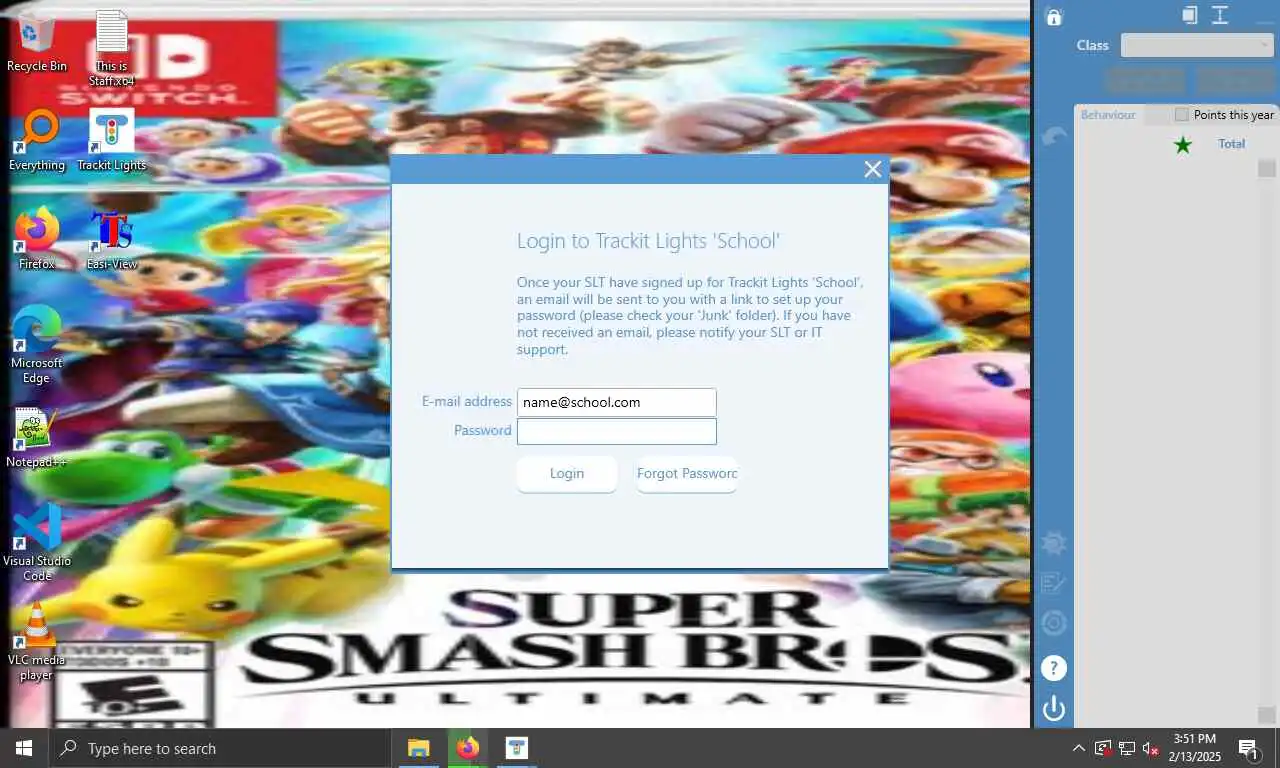Screen dimensions: 1280x768
Task: Open the Class dropdown
Action: [1197, 45]
